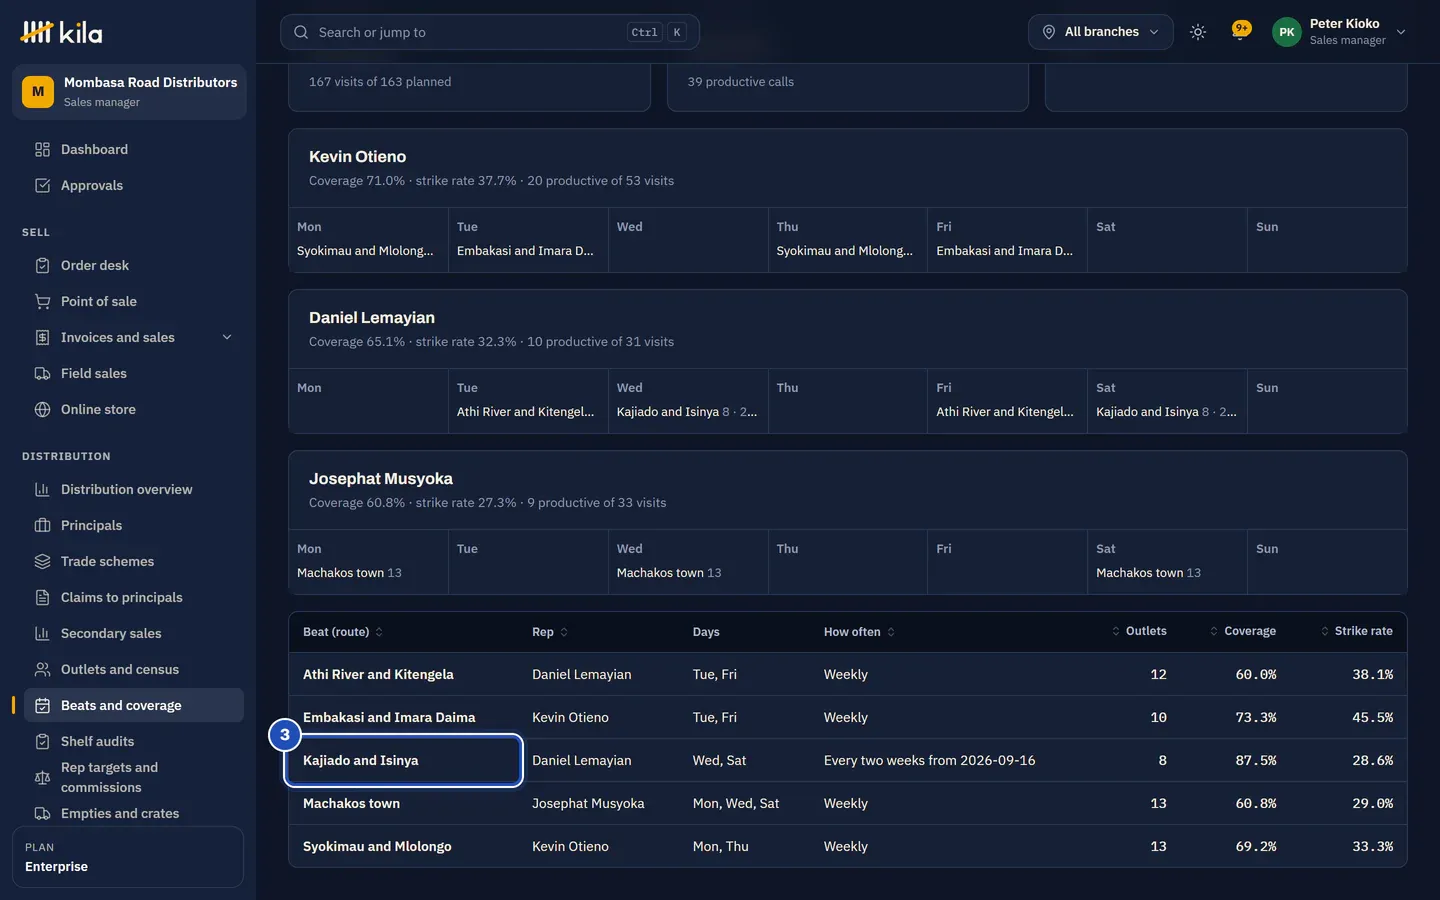This screenshot has width=1440, height=900.
Task: Click the Kila logo
Action: click(x=61, y=32)
